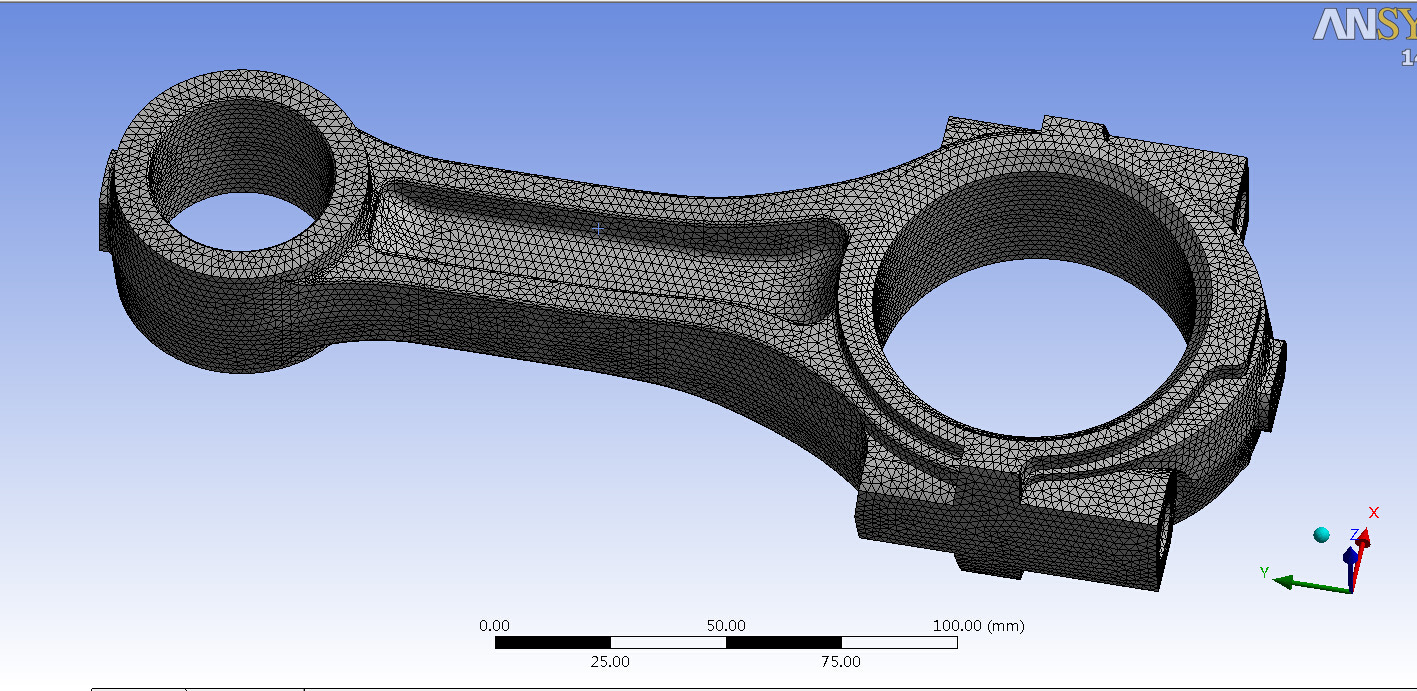Click the "0.00" scale label

tap(494, 626)
